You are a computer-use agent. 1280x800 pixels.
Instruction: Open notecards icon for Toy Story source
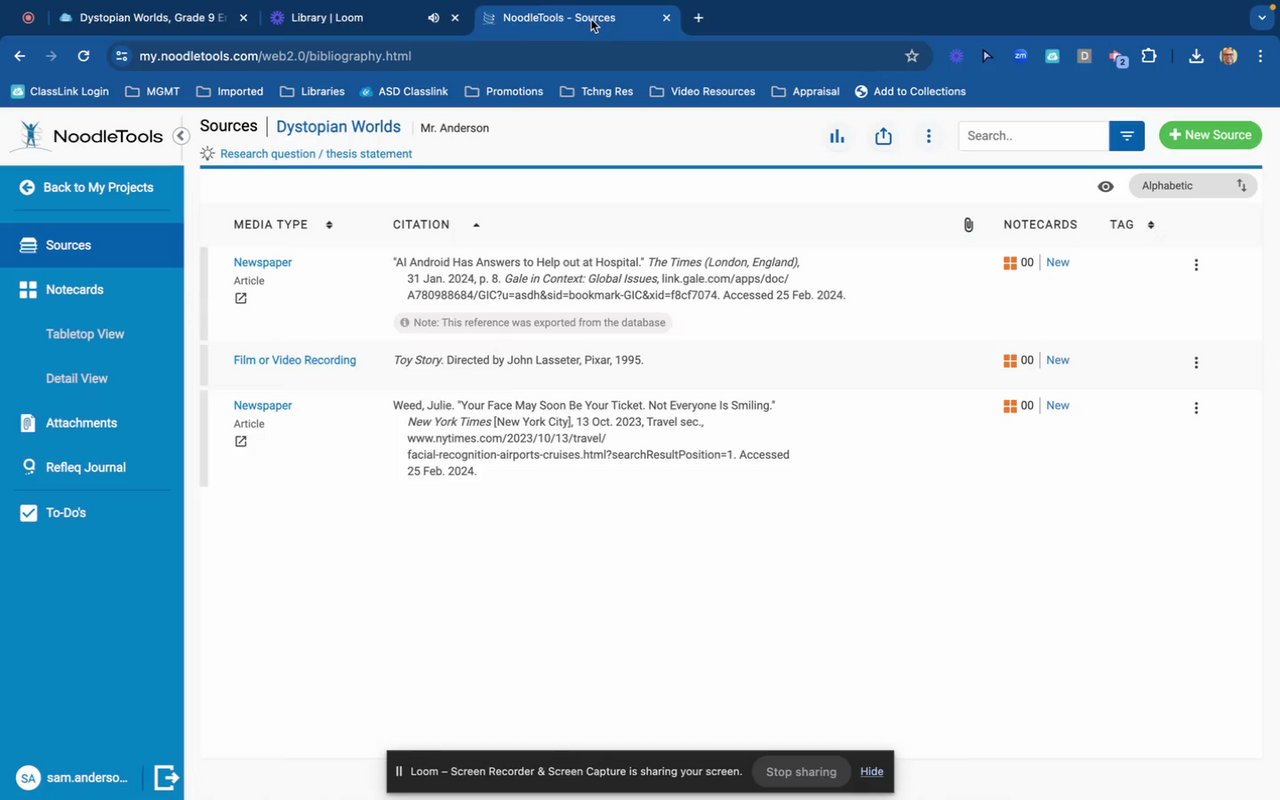(1010, 360)
